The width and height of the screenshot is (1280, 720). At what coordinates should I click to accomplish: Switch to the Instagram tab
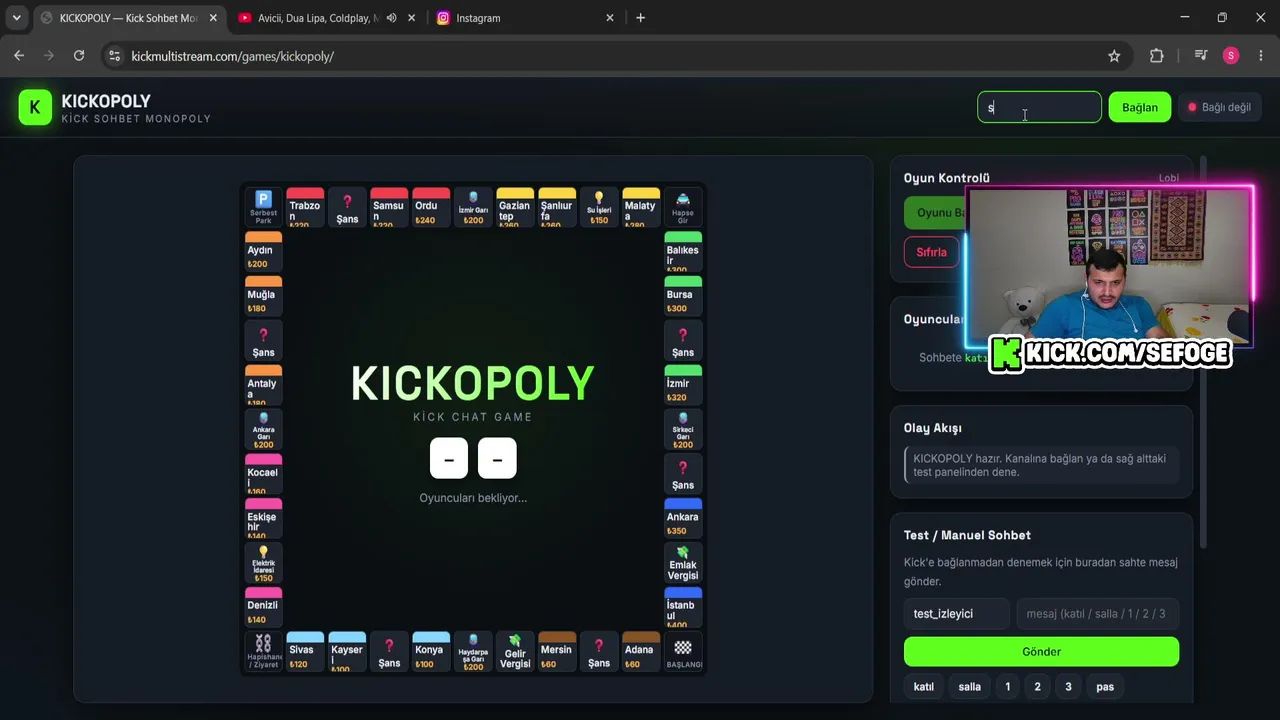coord(525,18)
